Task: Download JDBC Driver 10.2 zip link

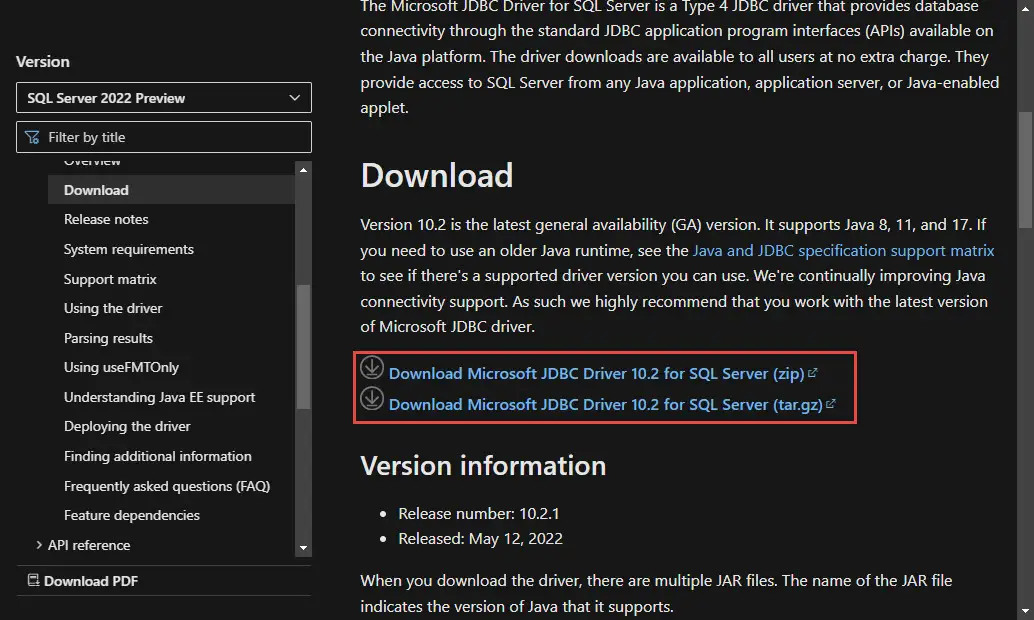Action: click(597, 373)
